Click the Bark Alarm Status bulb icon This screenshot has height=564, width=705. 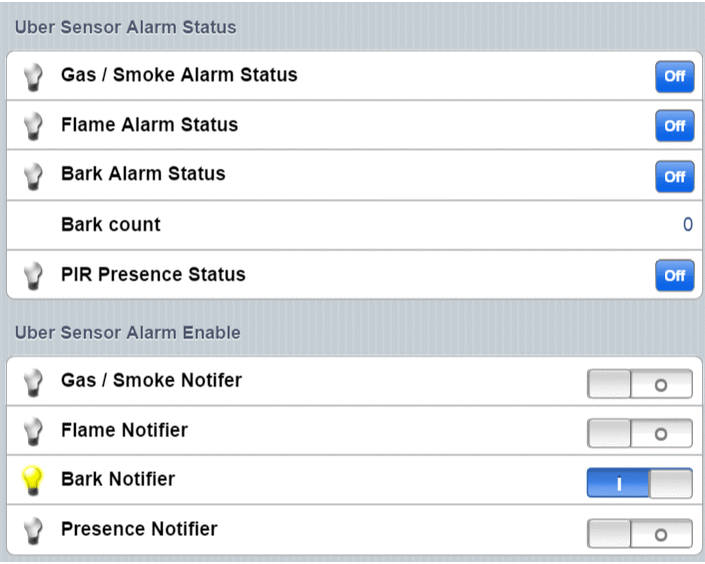point(35,175)
